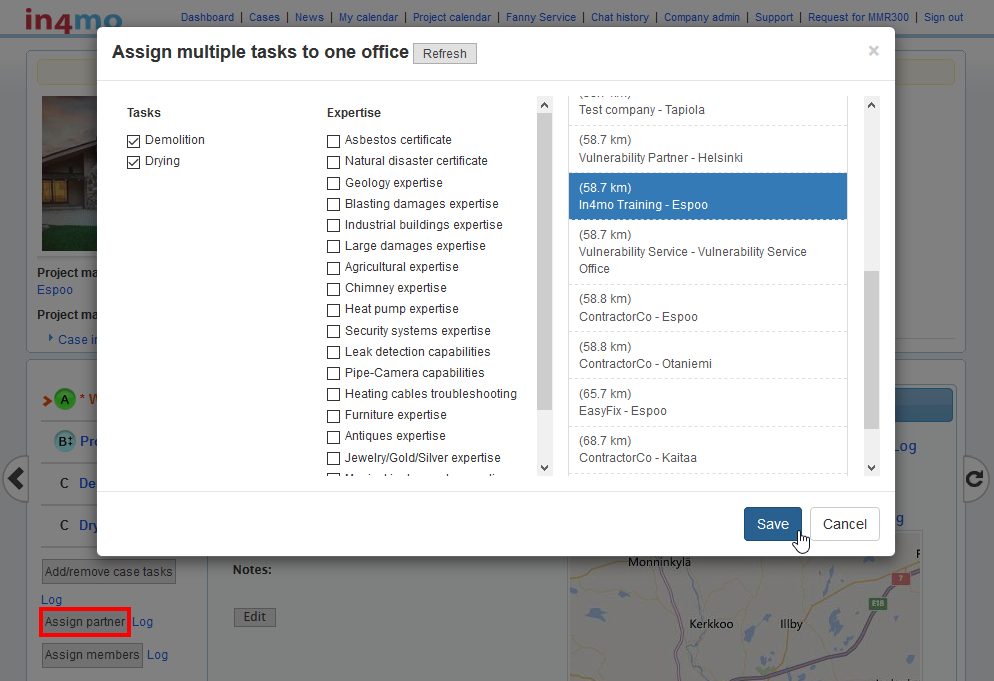Image resolution: width=994 pixels, height=681 pixels.
Task: Select ContractorCo - Otaniemi office
Action: (x=708, y=355)
